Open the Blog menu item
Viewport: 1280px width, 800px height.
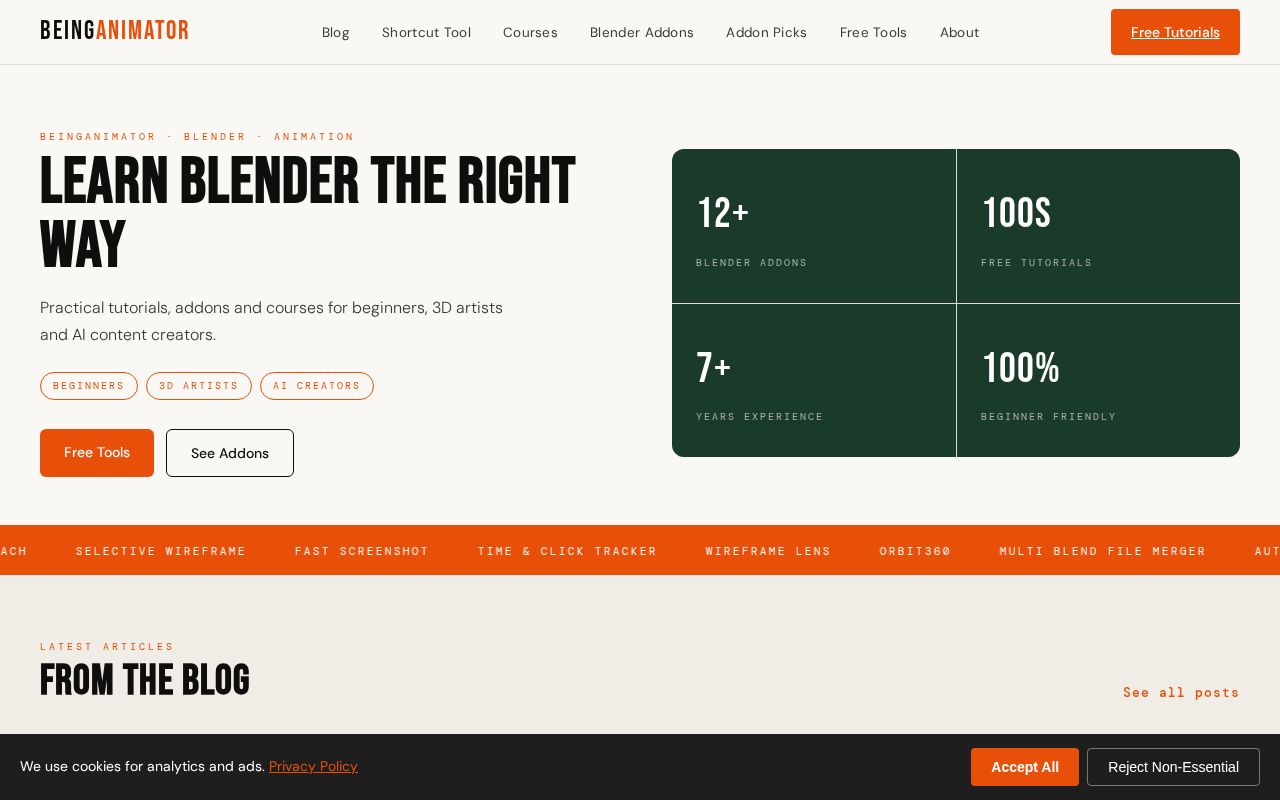pos(336,32)
